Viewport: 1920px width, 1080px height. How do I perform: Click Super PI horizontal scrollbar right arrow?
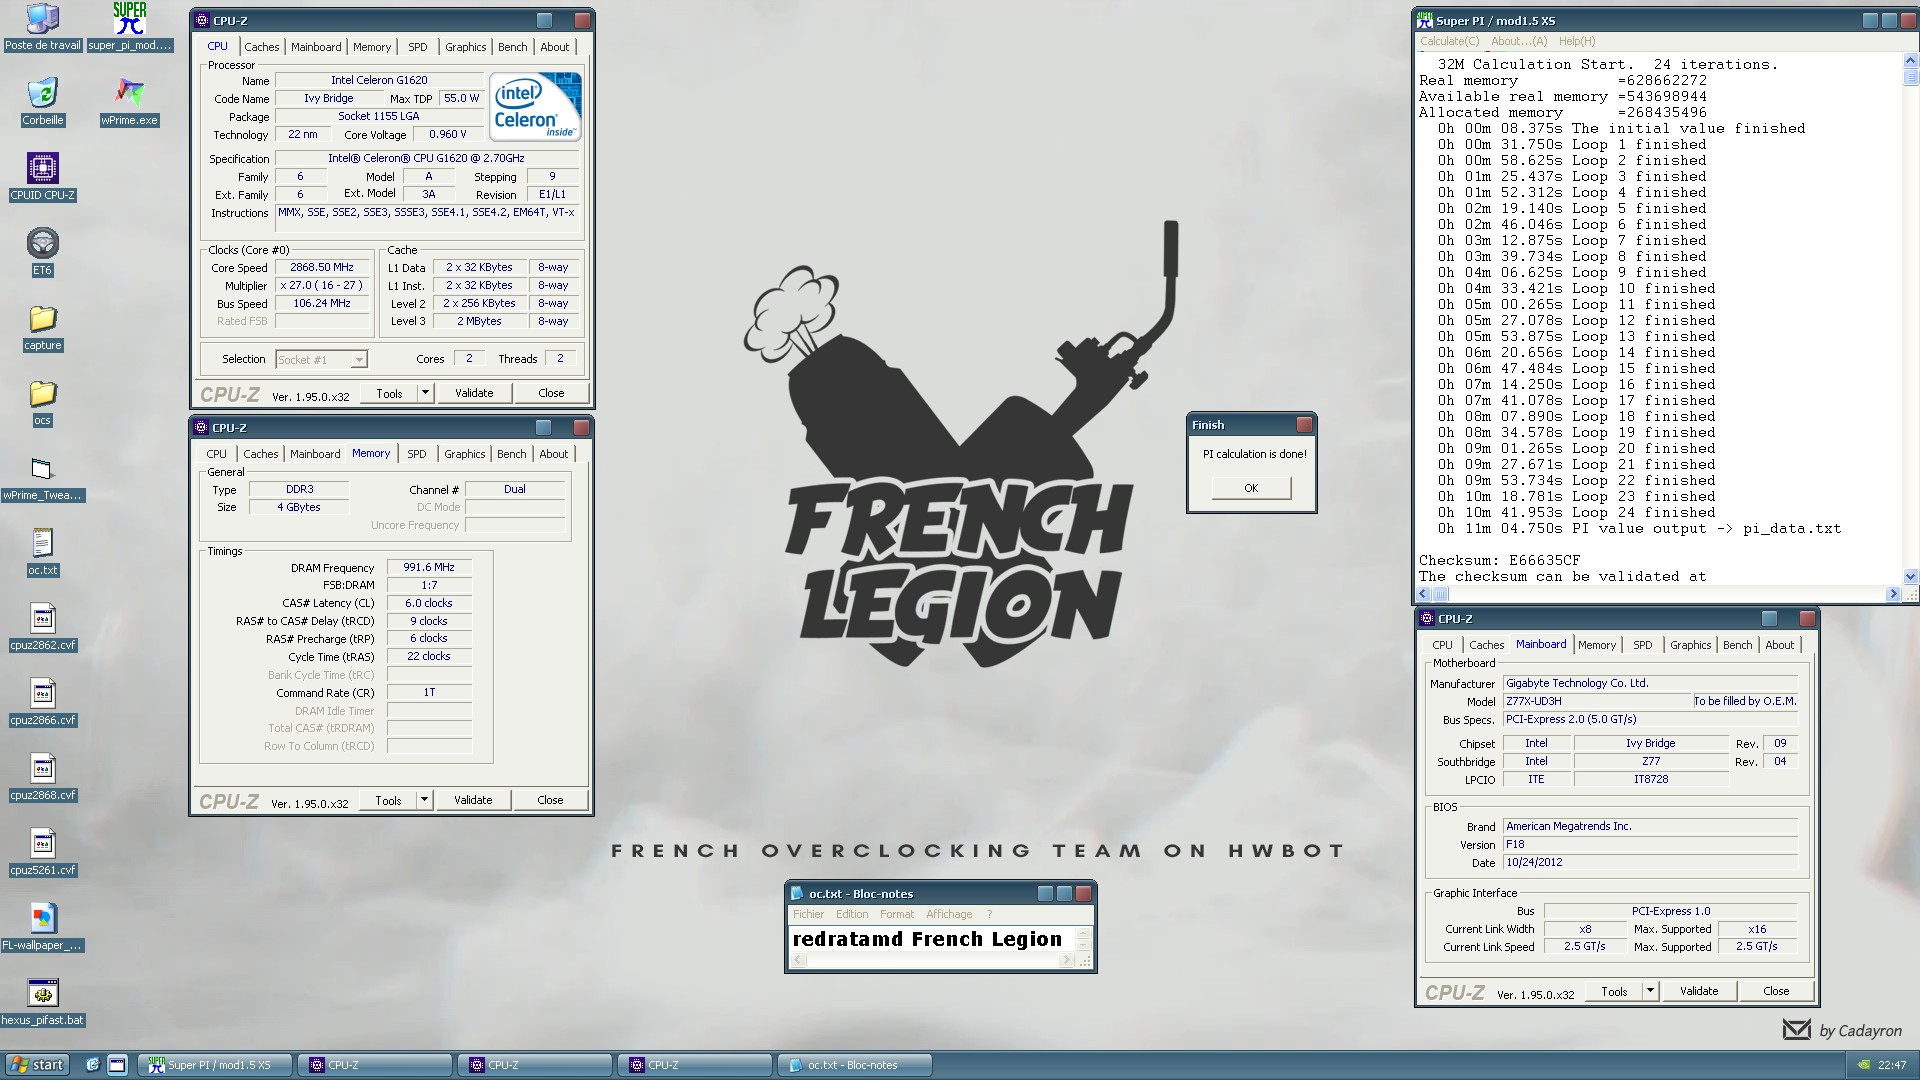pos(1892,594)
